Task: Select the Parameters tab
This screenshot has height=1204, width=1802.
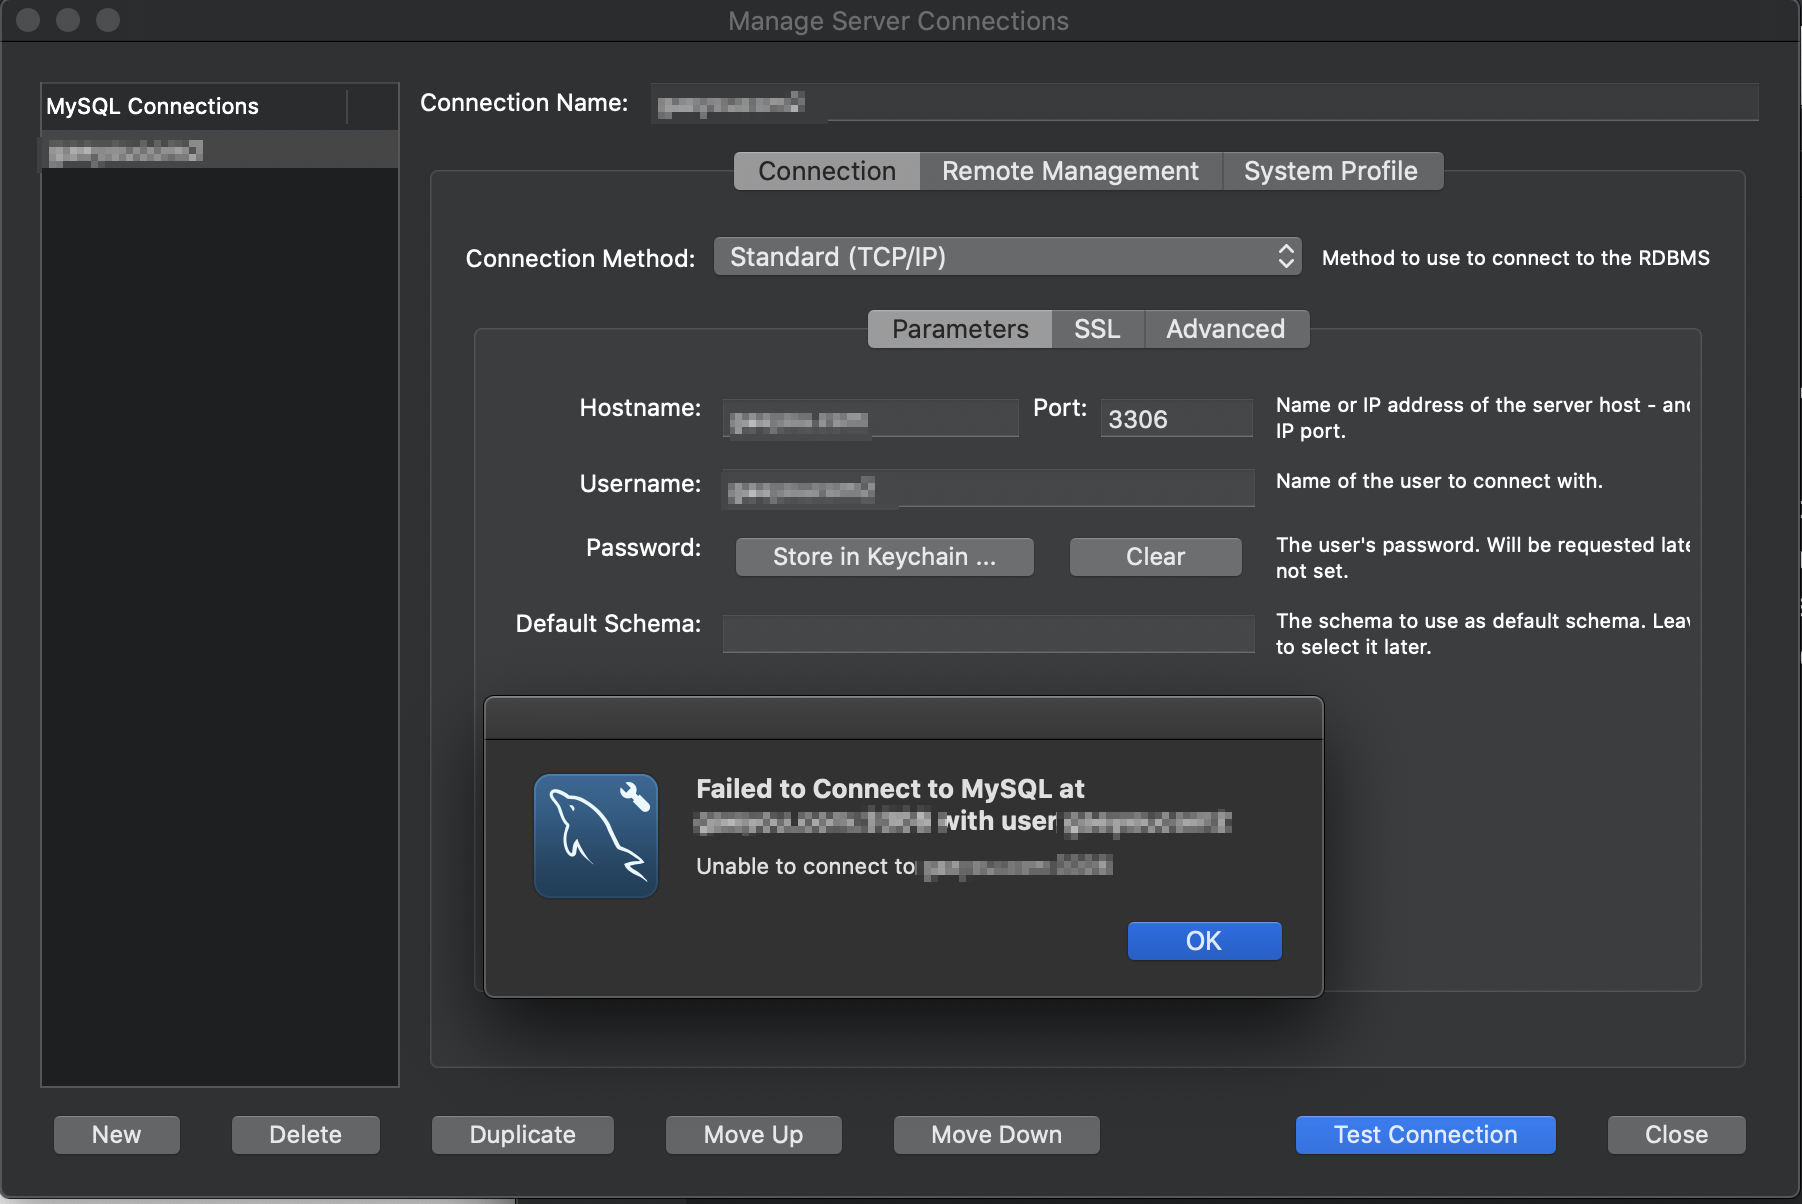Action: (960, 329)
